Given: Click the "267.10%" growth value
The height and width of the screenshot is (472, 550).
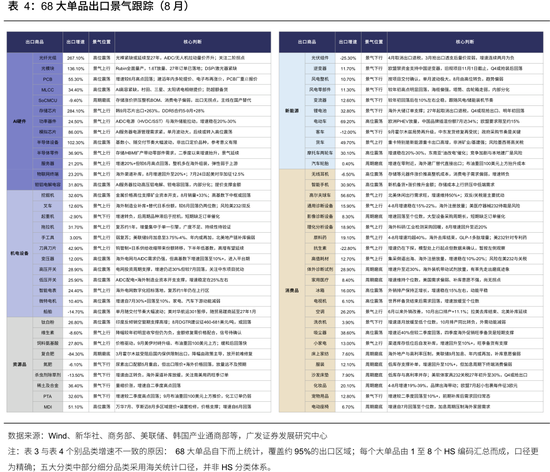Looking at the screenshot, I should click(76, 58).
